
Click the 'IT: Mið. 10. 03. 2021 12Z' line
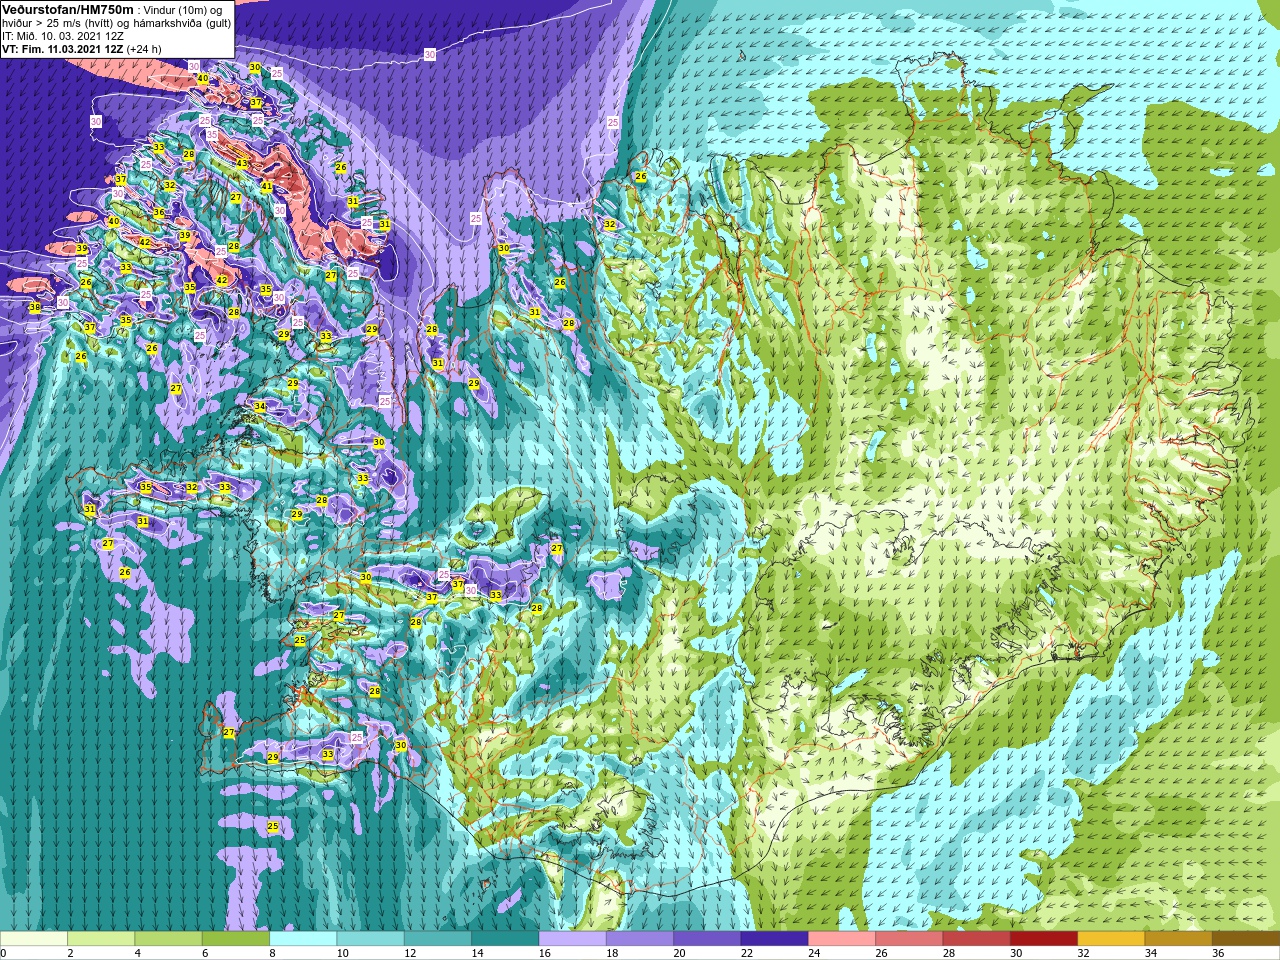pyautogui.click(x=63, y=35)
